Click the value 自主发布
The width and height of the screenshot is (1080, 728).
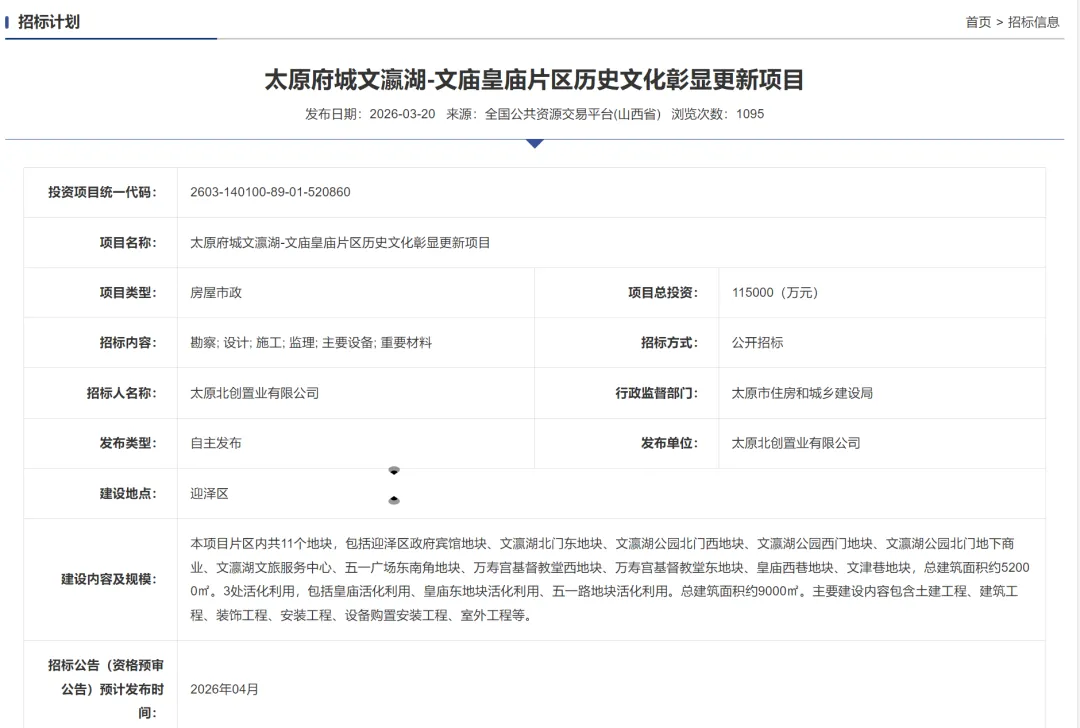(216, 444)
